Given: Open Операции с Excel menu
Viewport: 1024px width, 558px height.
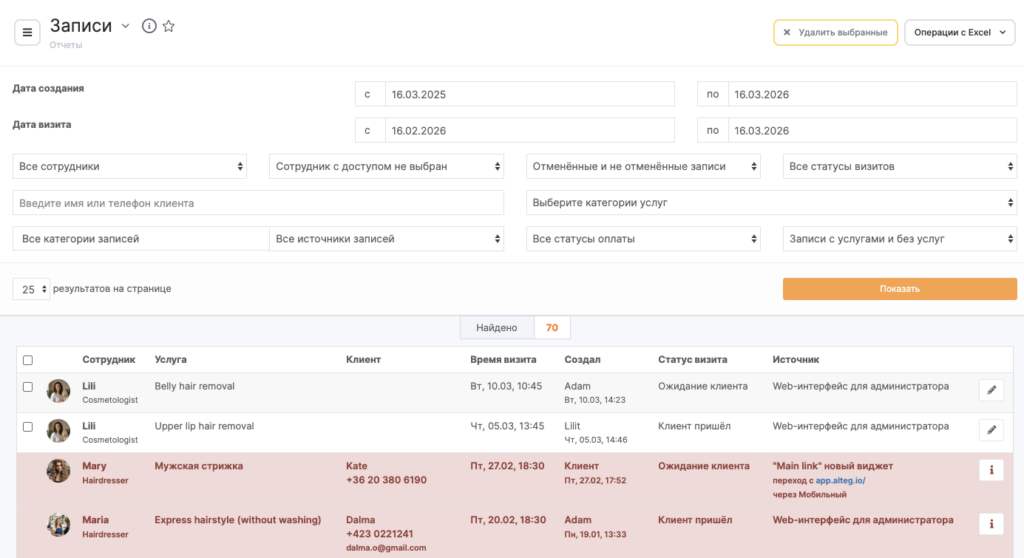Looking at the screenshot, I should pos(959,32).
